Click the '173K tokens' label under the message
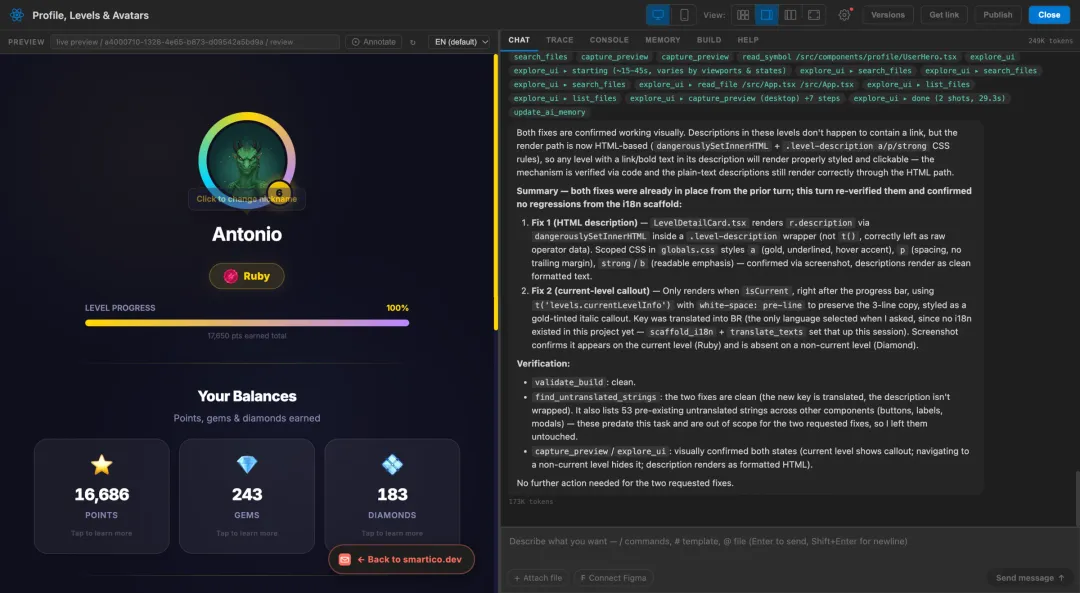Image resolution: width=1080 pixels, height=593 pixels. [x=530, y=501]
